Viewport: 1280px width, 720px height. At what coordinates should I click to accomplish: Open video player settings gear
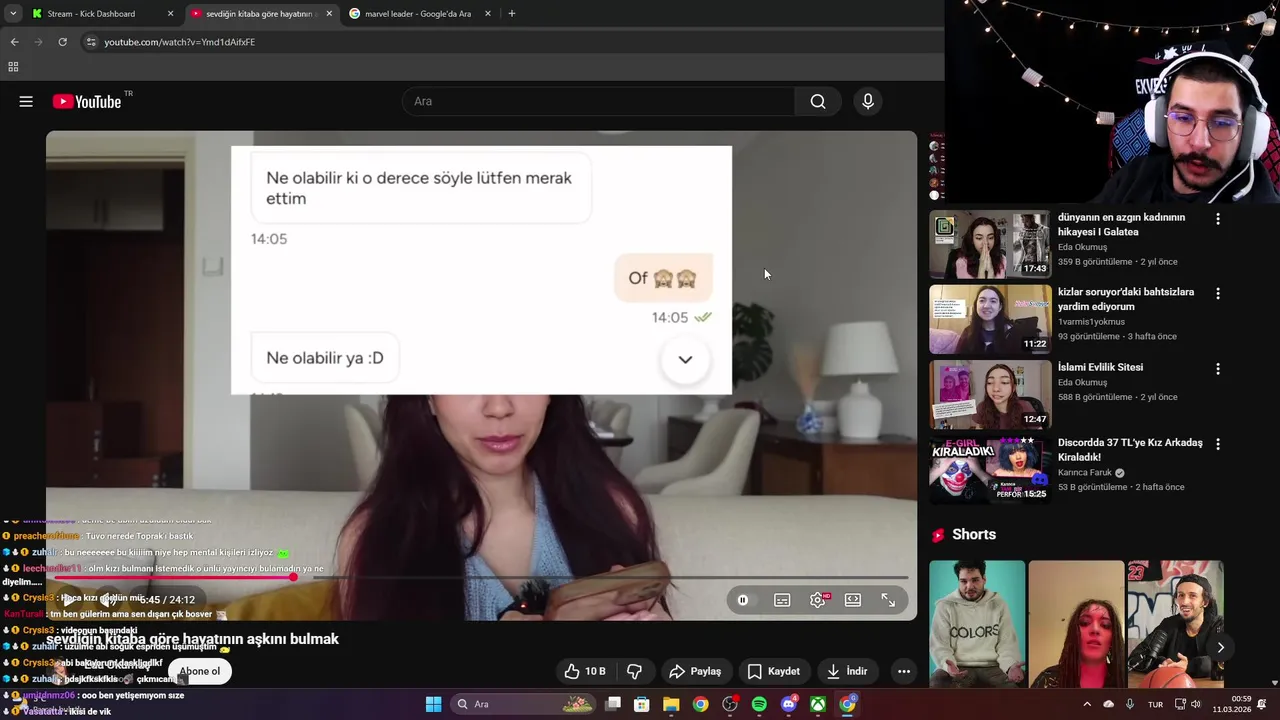pyautogui.click(x=818, y=600)
